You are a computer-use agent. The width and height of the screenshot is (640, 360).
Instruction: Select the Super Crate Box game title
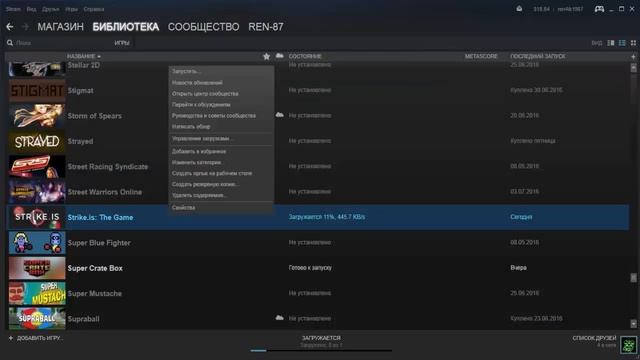(x=95, y=268)
